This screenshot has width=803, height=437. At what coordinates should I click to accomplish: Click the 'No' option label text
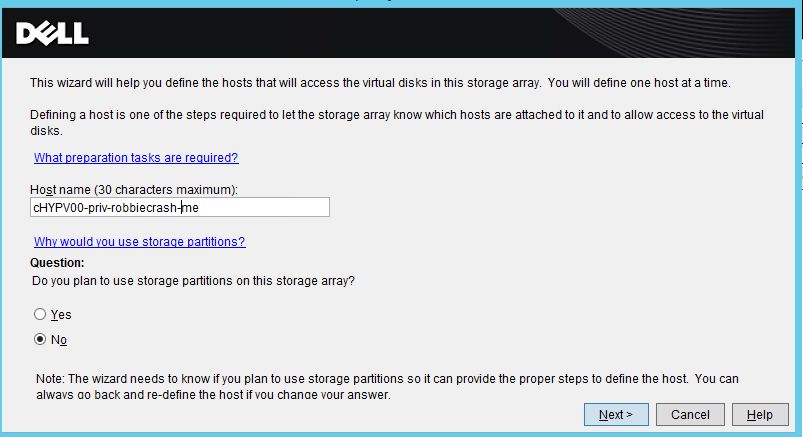[59, 340]
